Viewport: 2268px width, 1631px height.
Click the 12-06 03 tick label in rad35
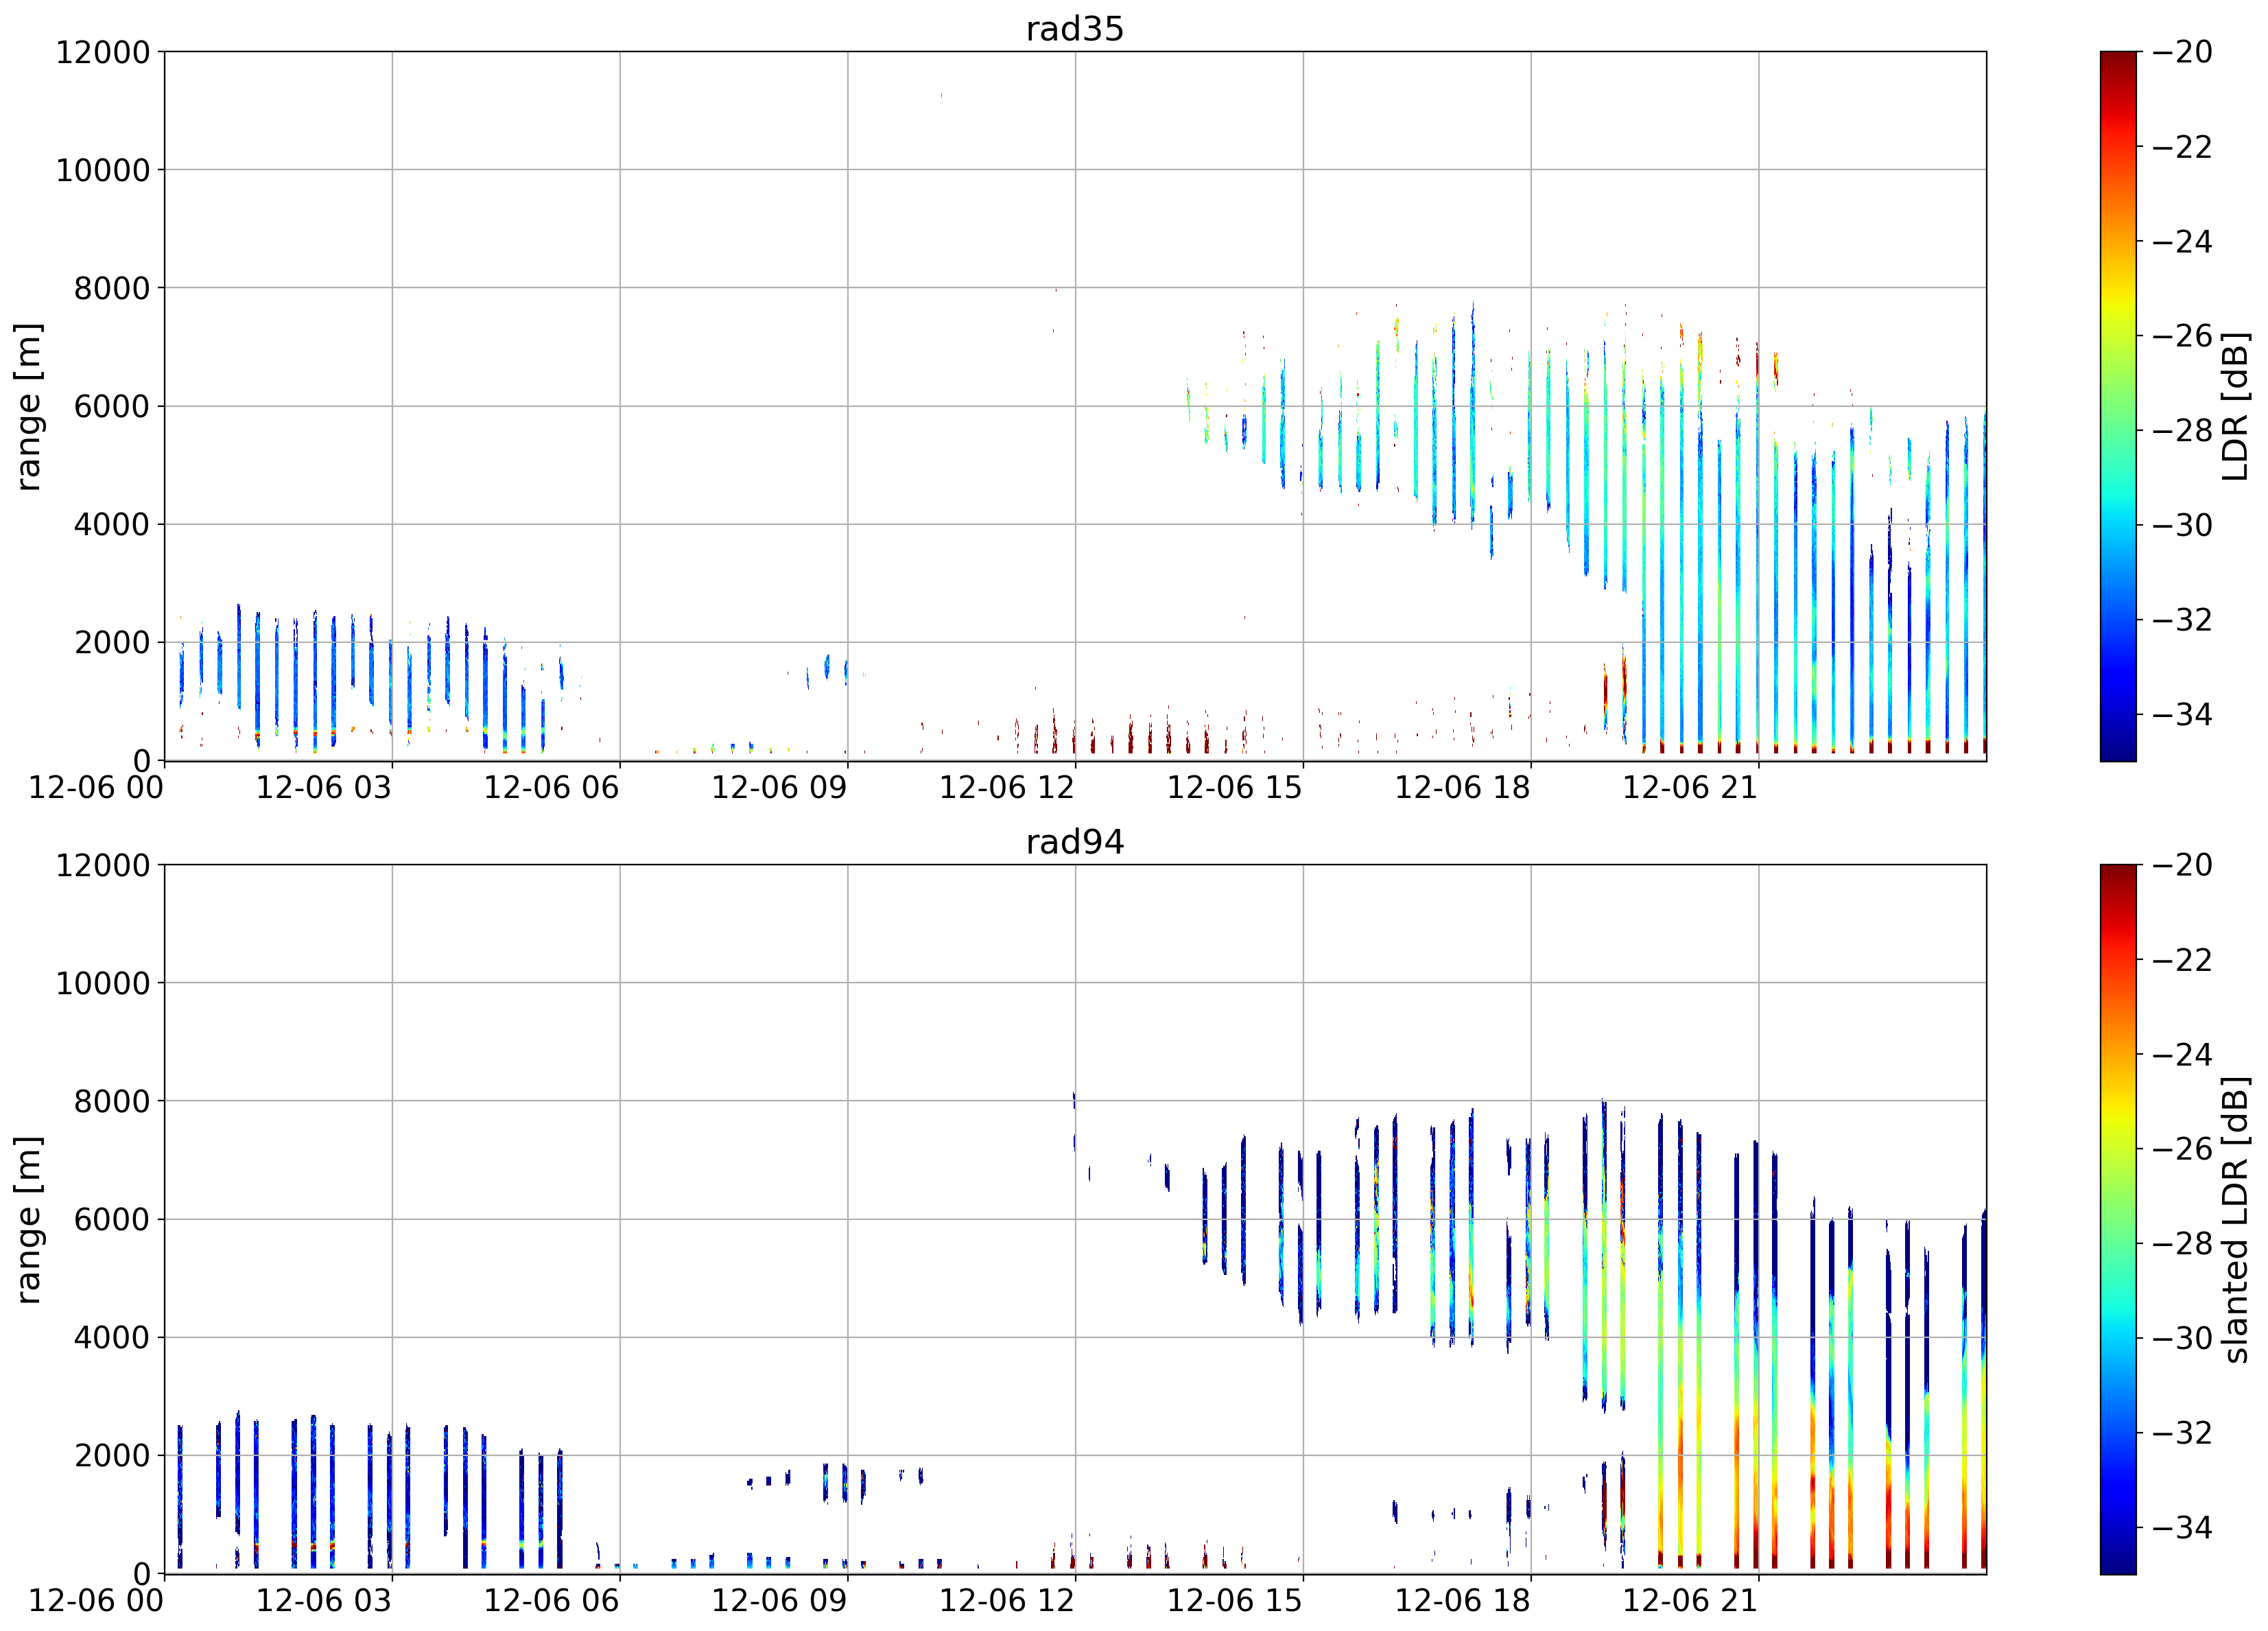(324, 788)
